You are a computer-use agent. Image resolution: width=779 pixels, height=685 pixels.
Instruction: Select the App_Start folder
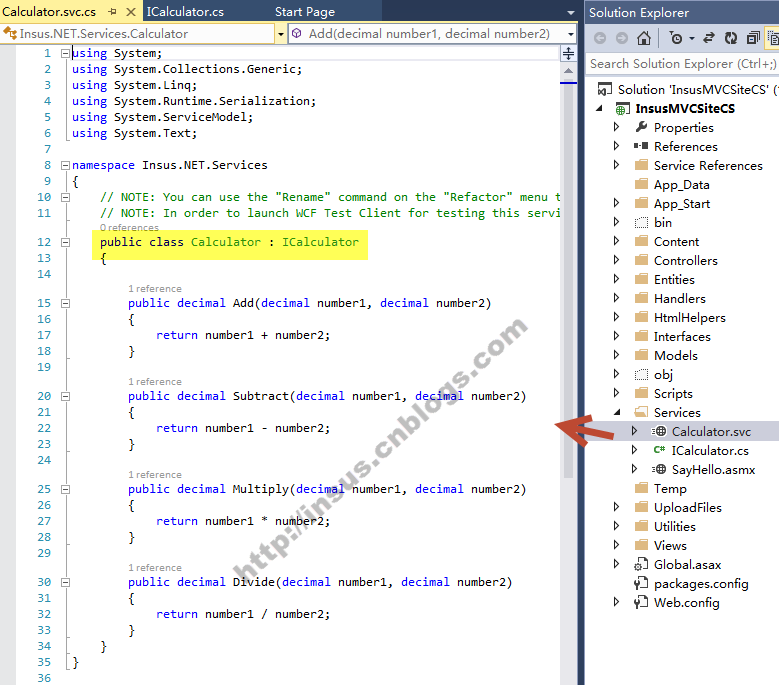click(x=681, y=204)
